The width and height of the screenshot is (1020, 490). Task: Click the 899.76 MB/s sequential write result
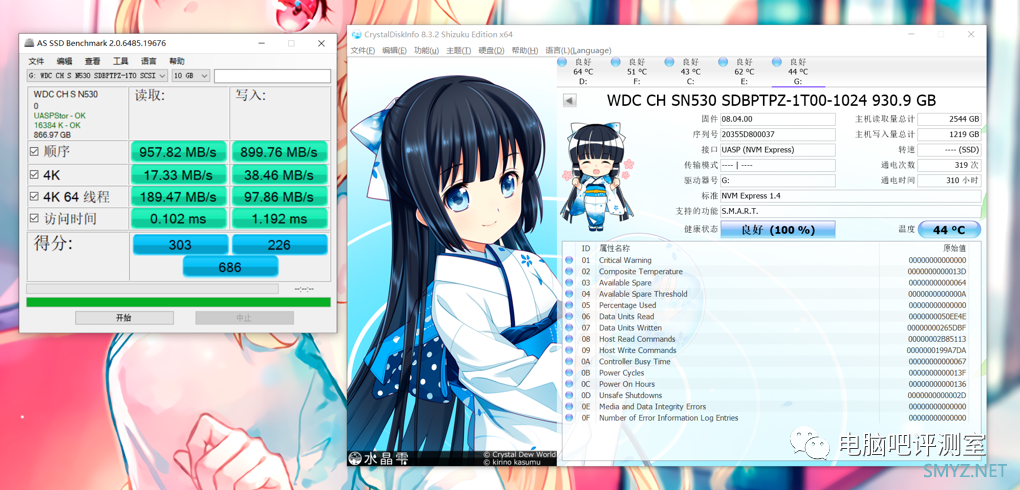[280, 152]
